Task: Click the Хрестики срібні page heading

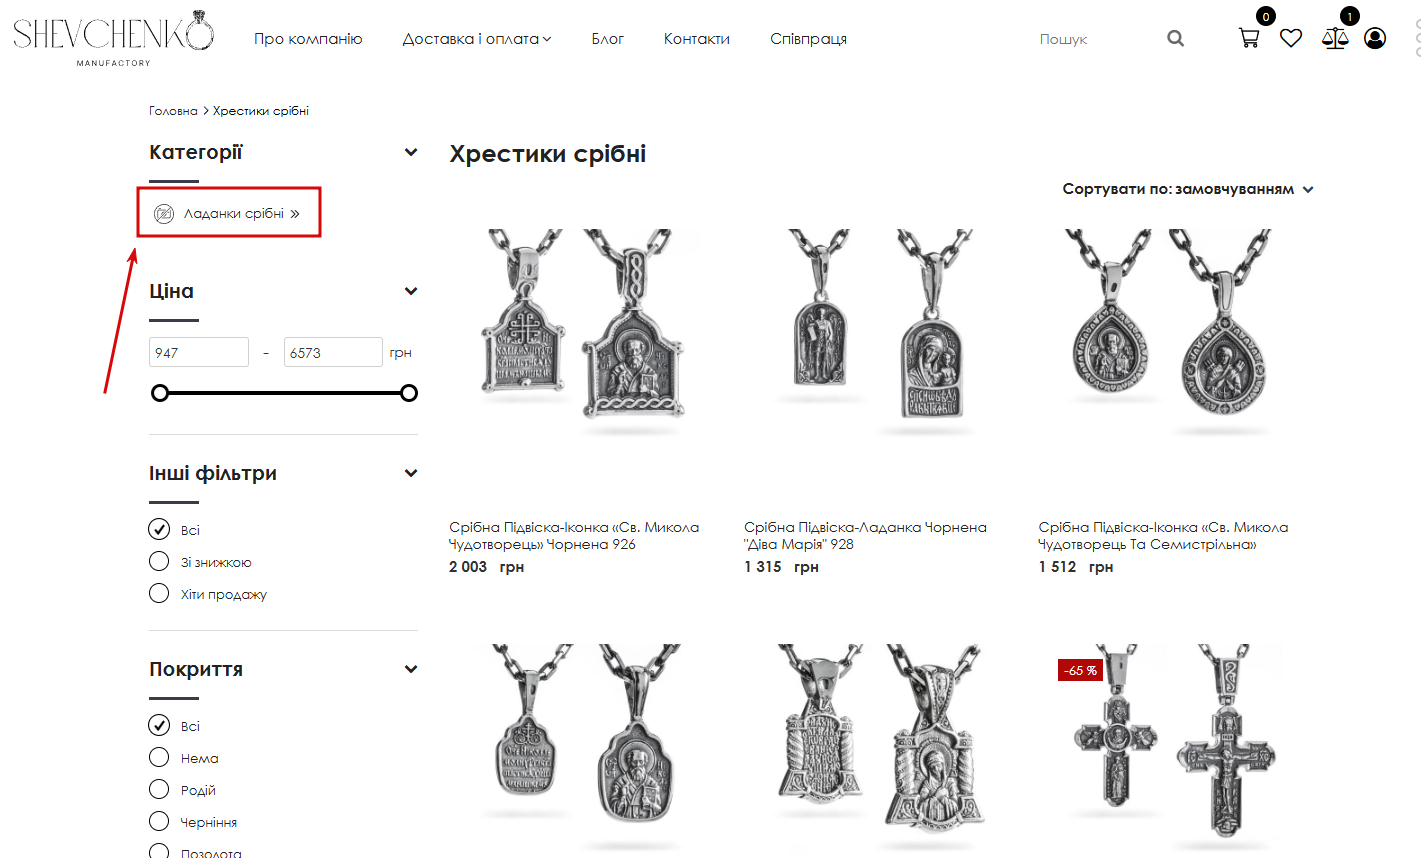Action: [x=548, y=154]
